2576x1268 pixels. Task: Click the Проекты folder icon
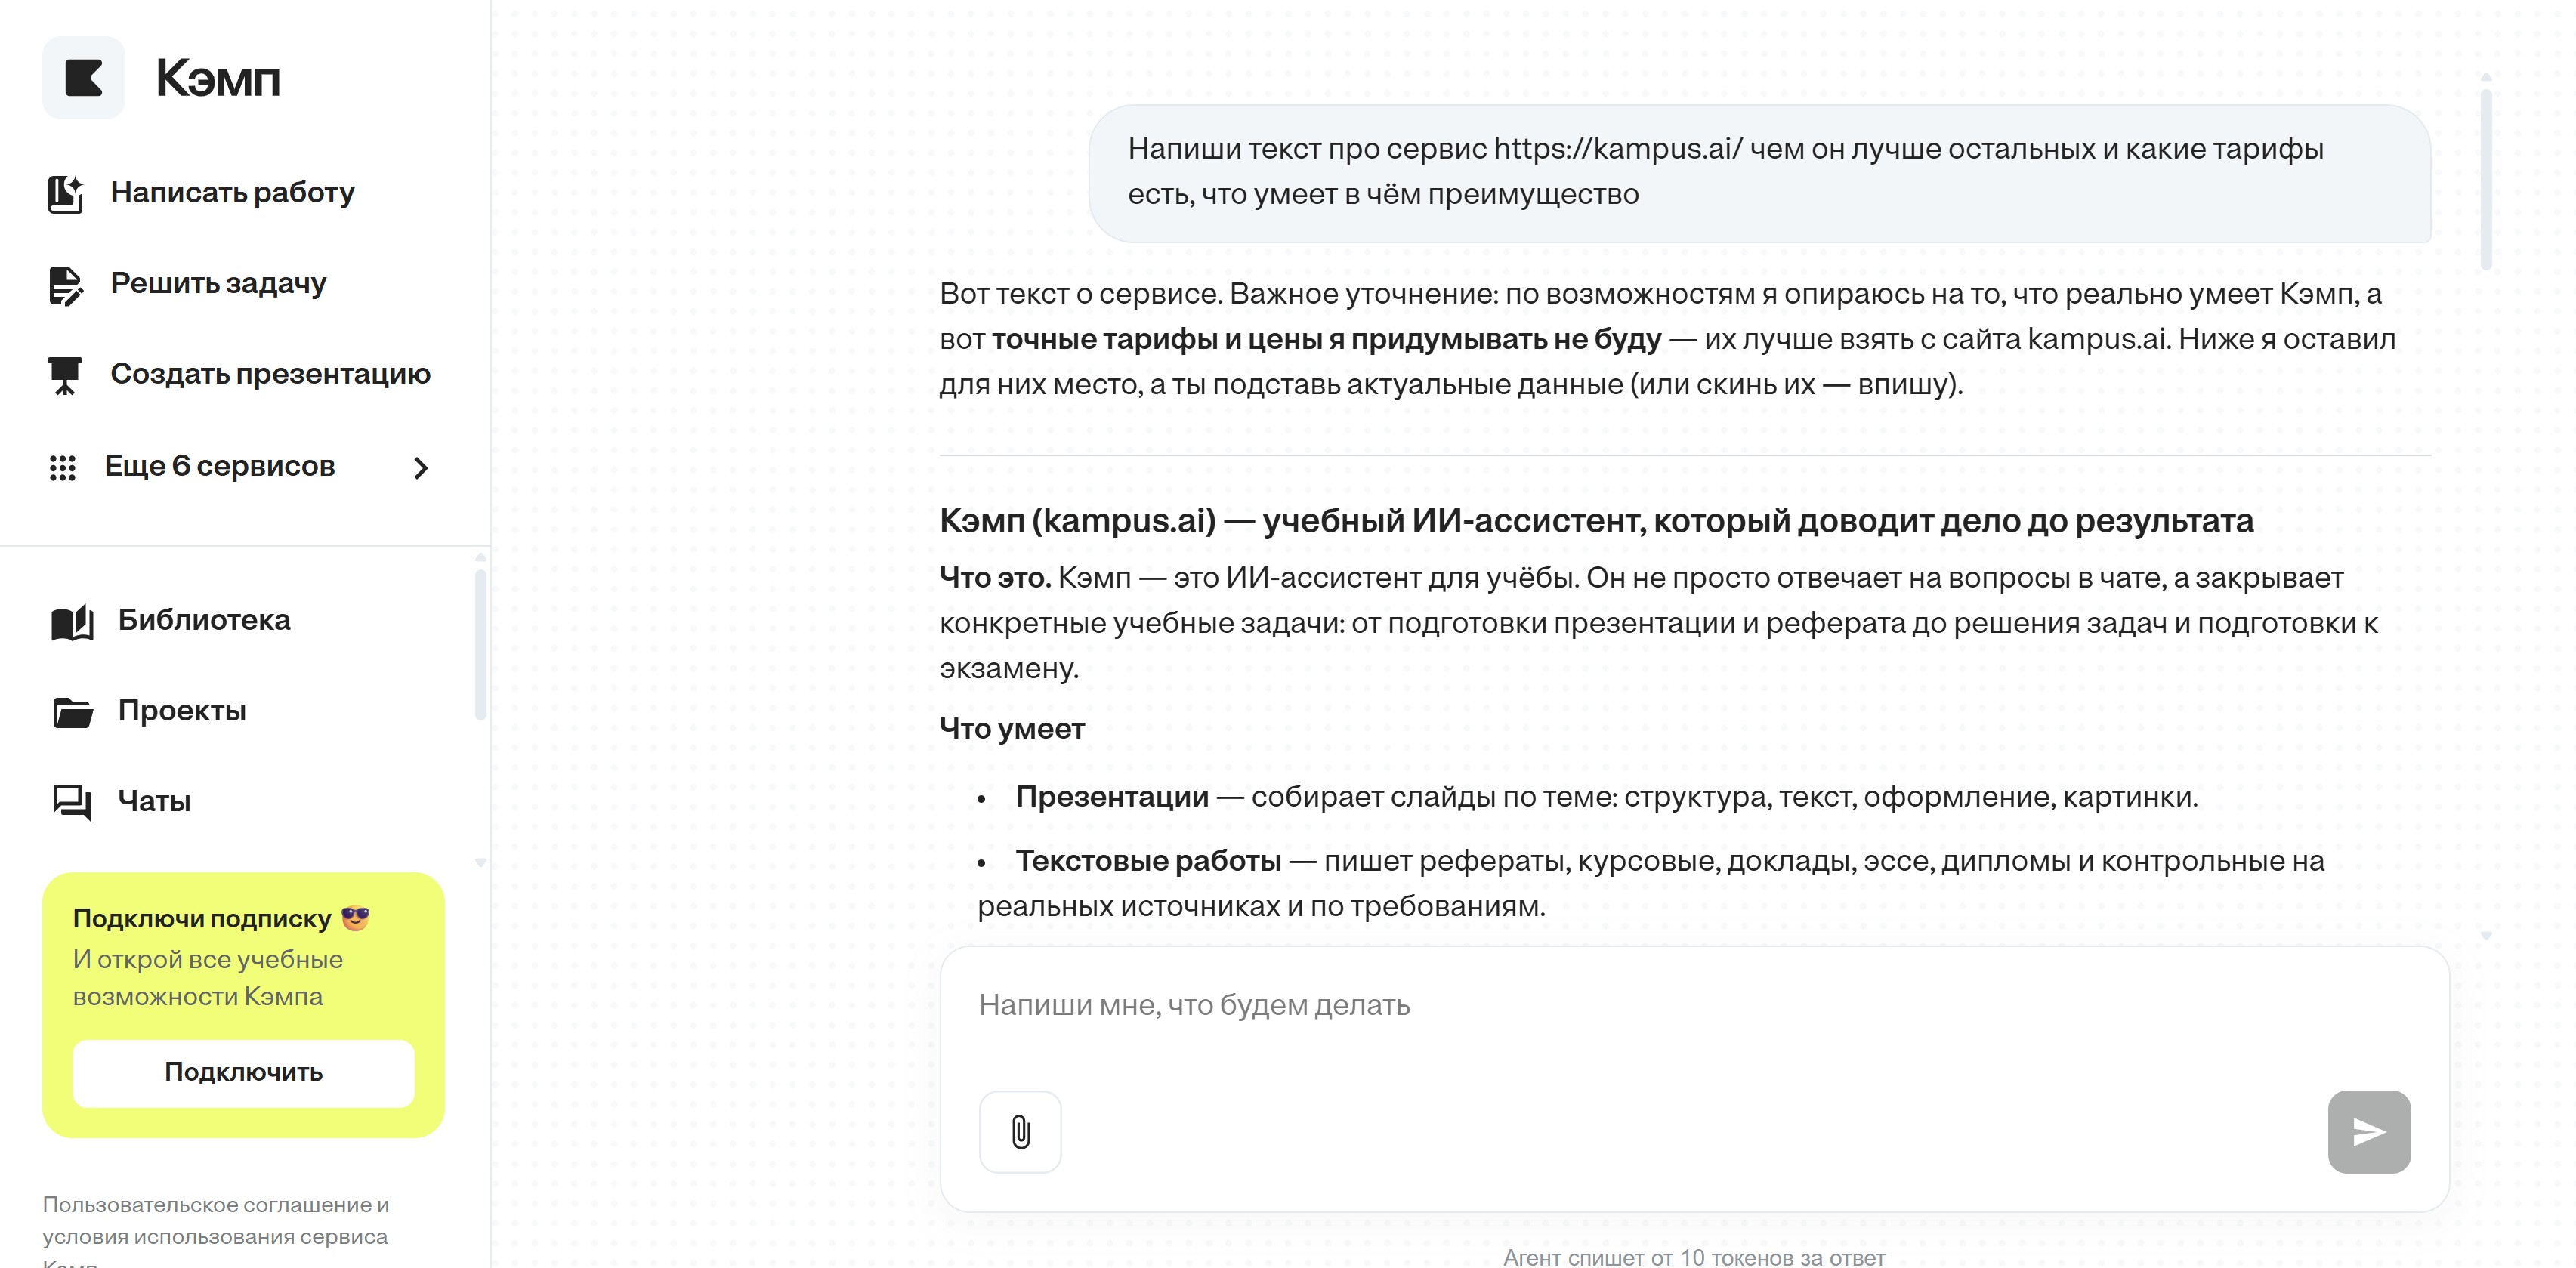[72, 712]
